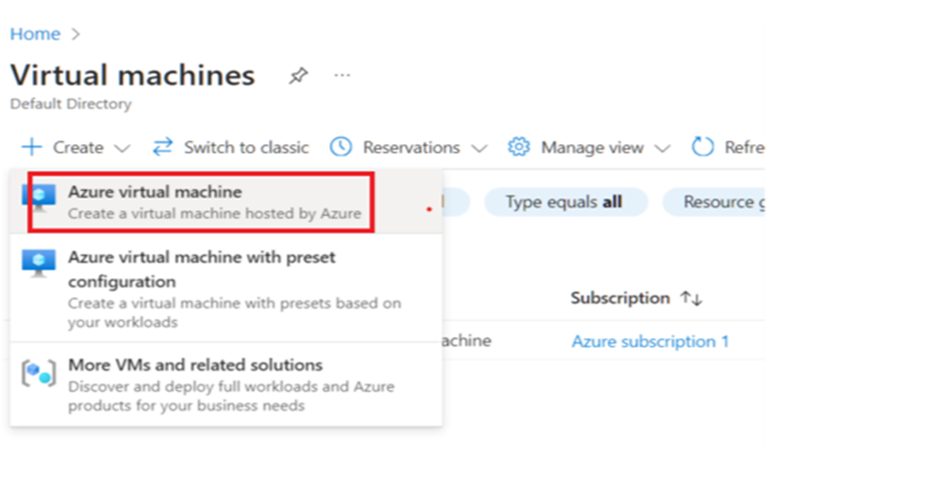Open the Azure subscription 1 link

pyautogui.click(x=650, y=342)
